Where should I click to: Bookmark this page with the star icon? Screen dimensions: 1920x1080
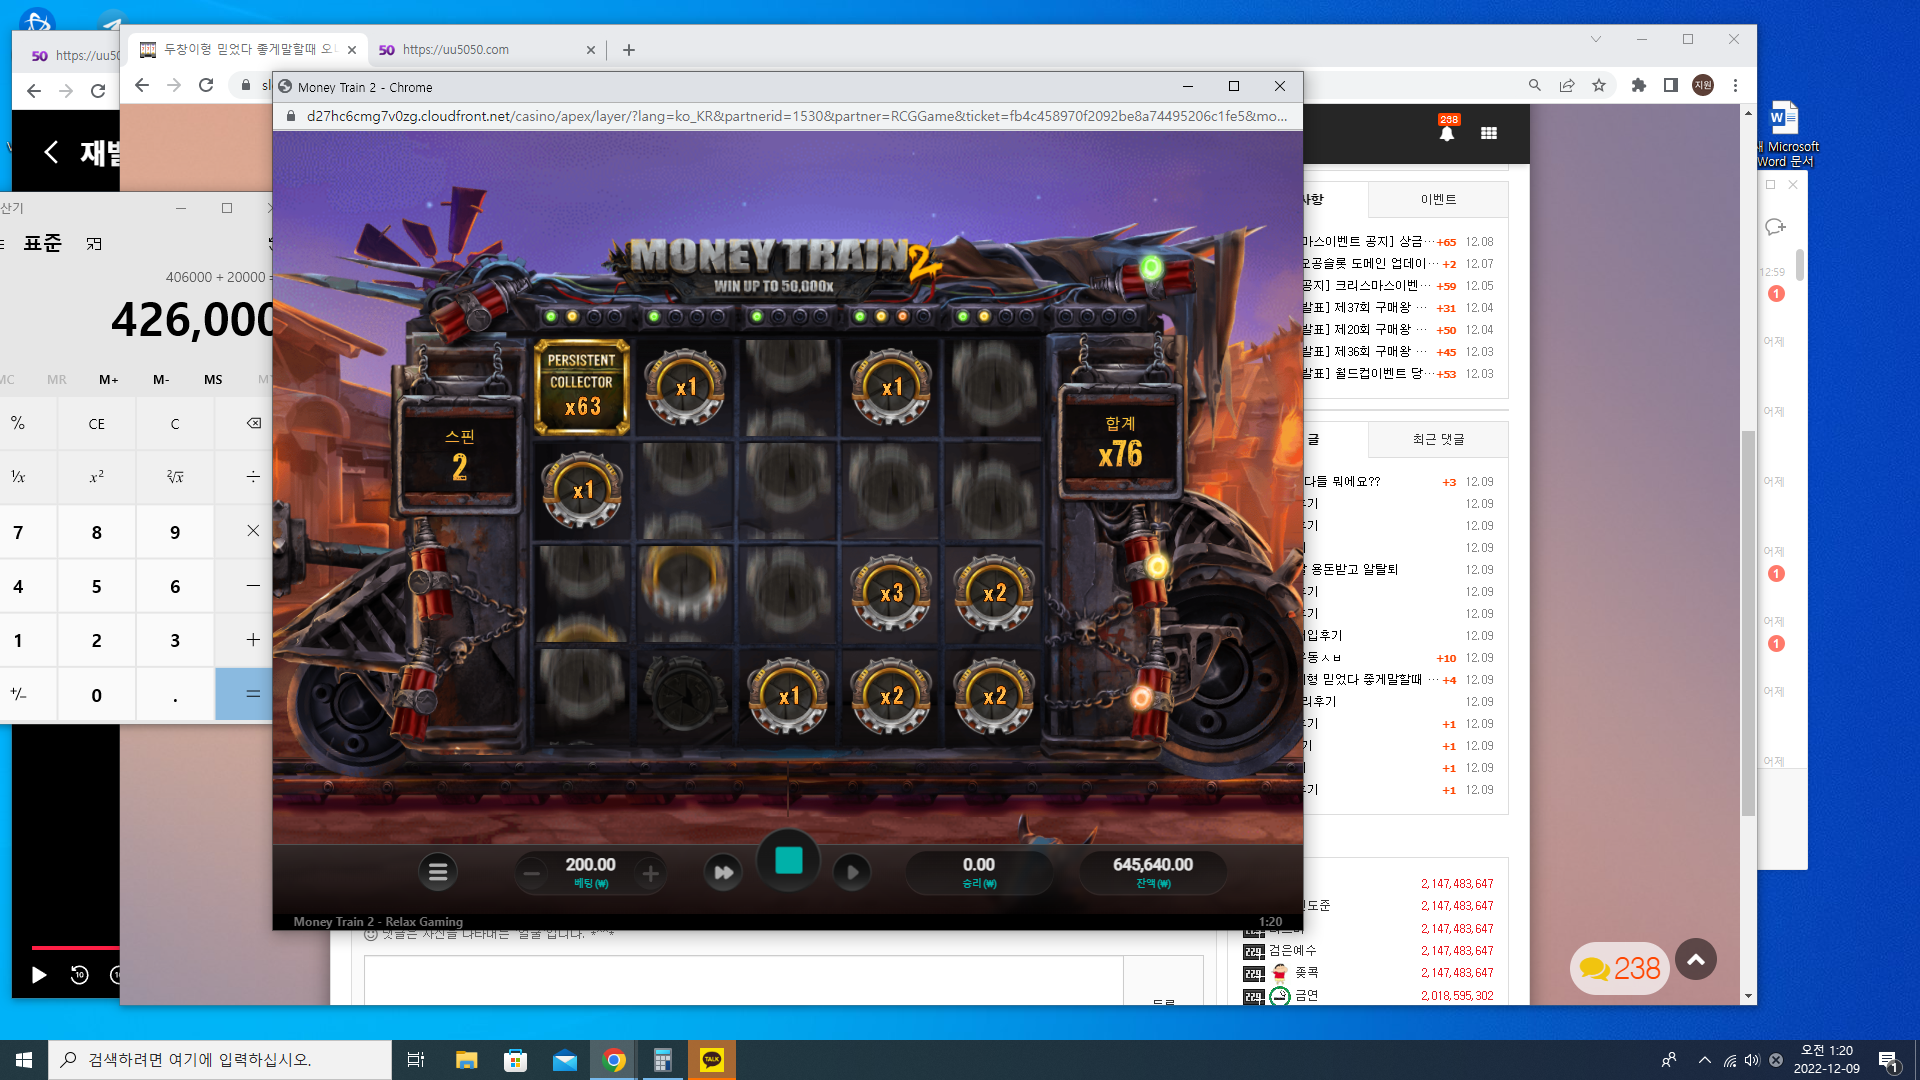click(x=1599, y=86)
